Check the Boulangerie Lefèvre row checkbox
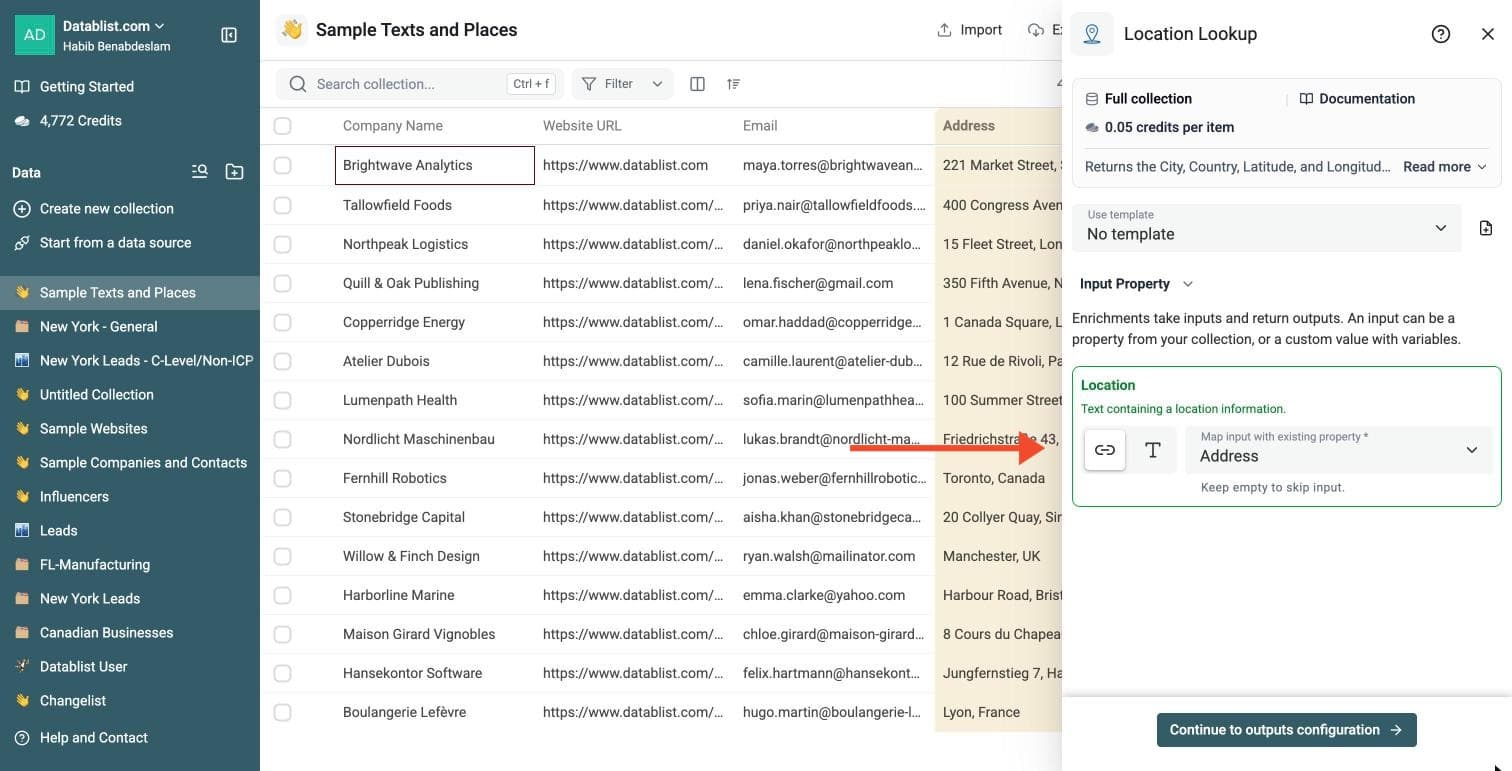 283,712
